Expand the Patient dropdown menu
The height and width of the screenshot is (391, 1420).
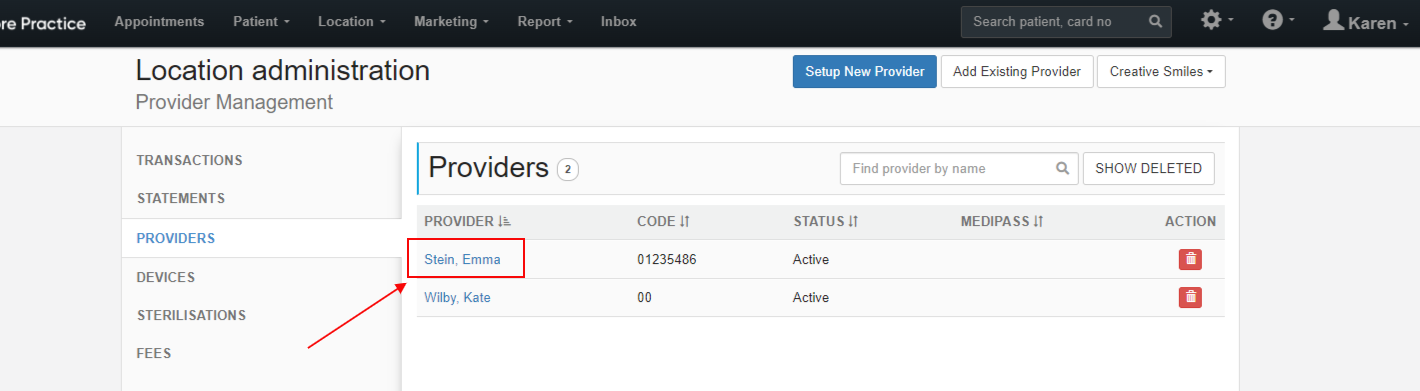coord(261,21)
